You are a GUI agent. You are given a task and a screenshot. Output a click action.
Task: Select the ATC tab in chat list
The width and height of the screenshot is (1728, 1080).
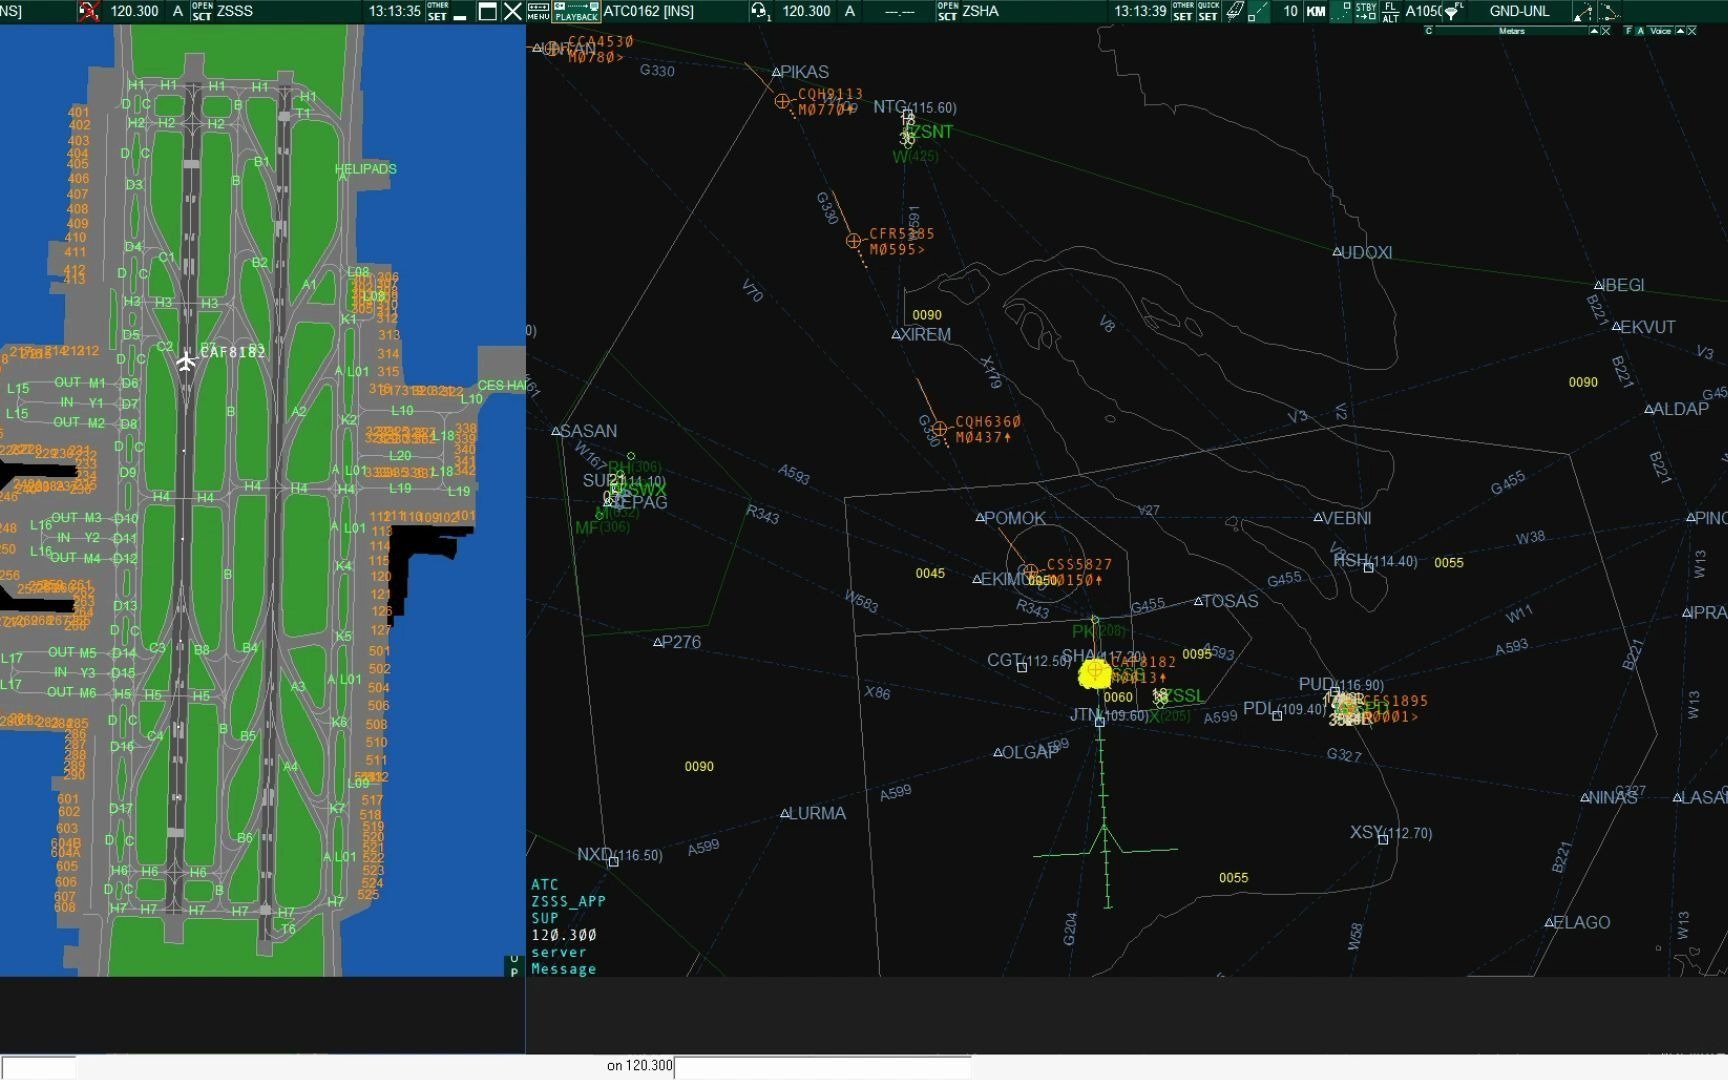click(545, 885)
